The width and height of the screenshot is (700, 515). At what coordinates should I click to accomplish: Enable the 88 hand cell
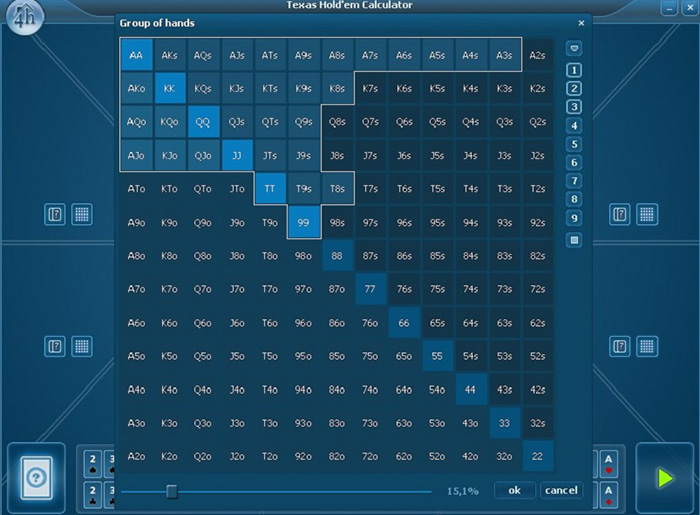coord(337,256)
